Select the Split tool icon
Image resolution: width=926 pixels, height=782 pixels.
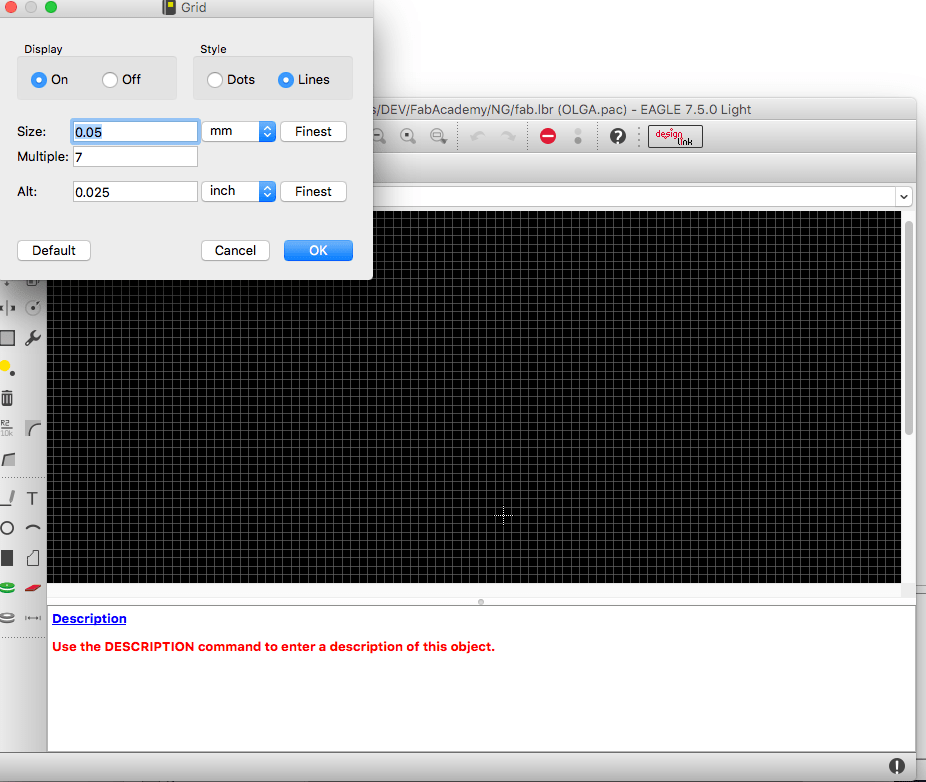tap(8, 459)
